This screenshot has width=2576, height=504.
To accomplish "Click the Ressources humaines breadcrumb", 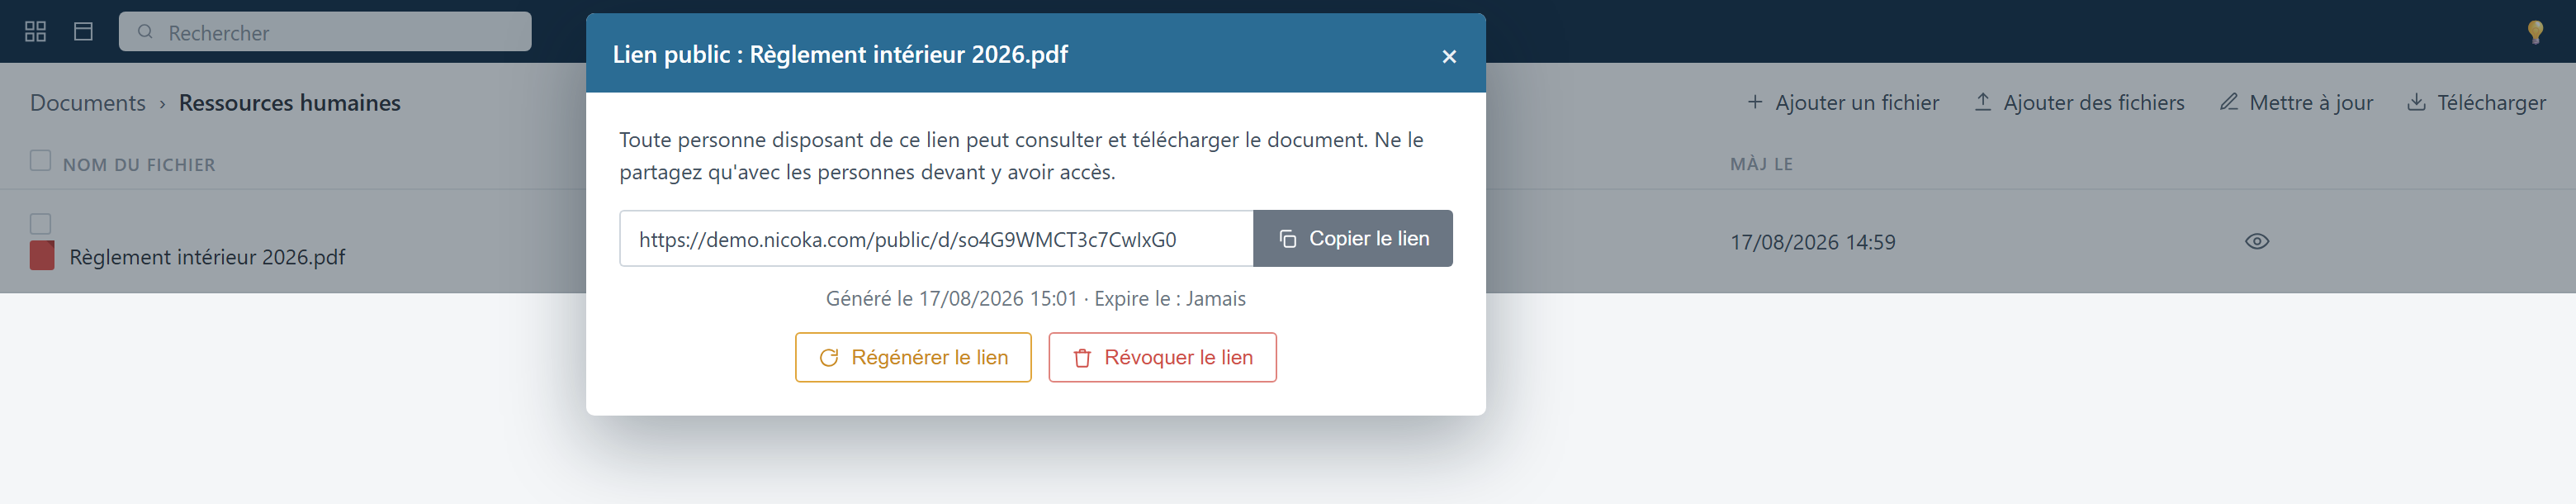I will coord(290,103).
